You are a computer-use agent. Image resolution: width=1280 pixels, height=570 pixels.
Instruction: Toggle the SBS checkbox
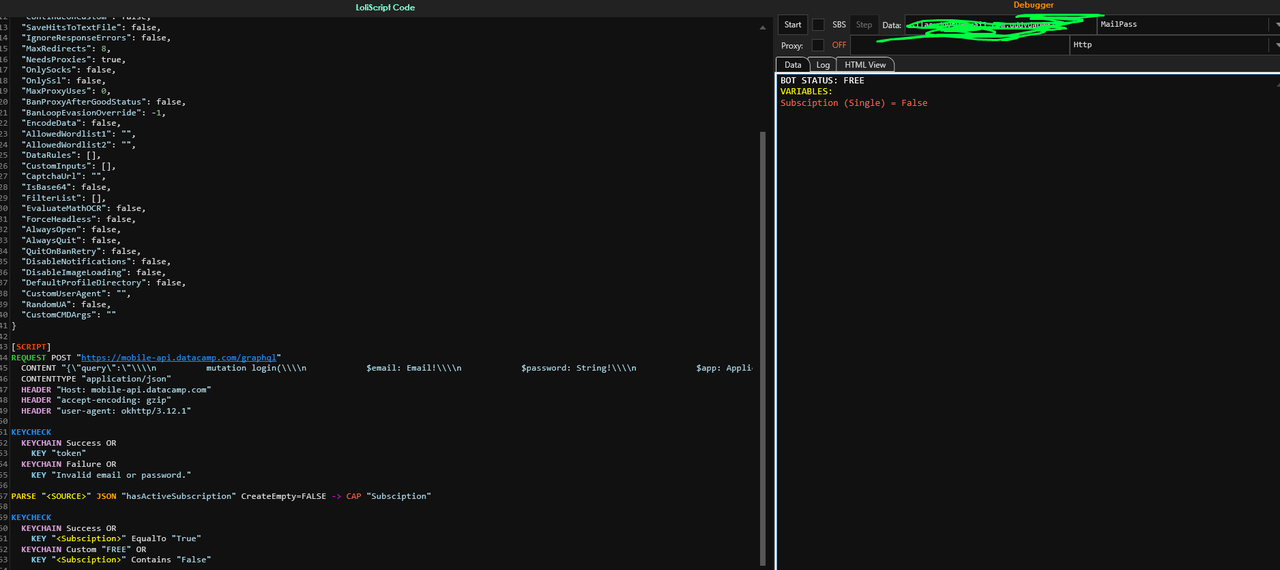pos(818,24)
